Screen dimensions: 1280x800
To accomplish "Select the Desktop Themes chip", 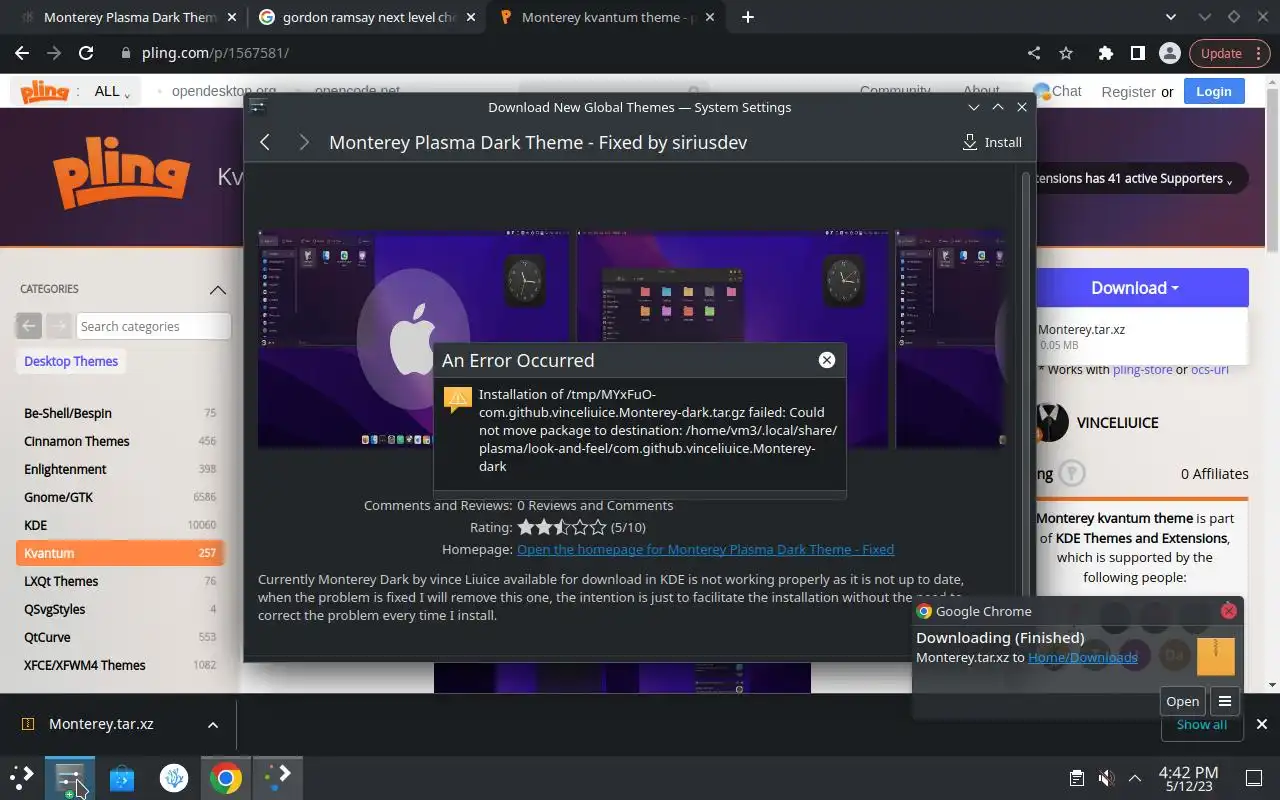I will click(71, 361).
